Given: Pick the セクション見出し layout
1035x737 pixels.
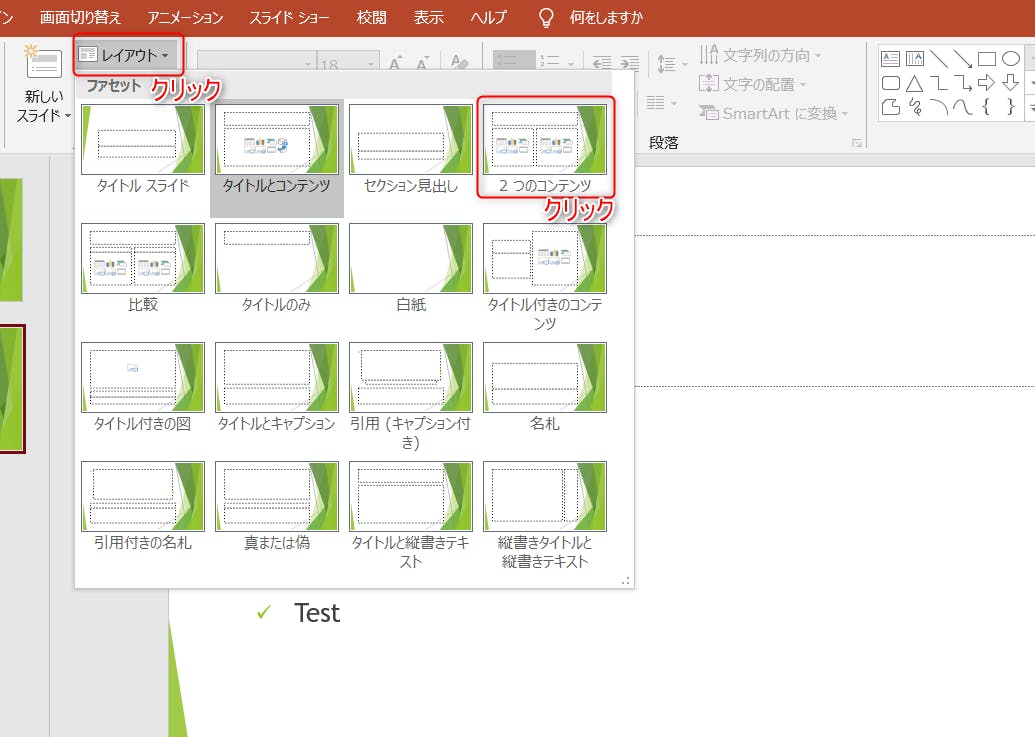Looking at the screenshot, I should pos(411,140).
